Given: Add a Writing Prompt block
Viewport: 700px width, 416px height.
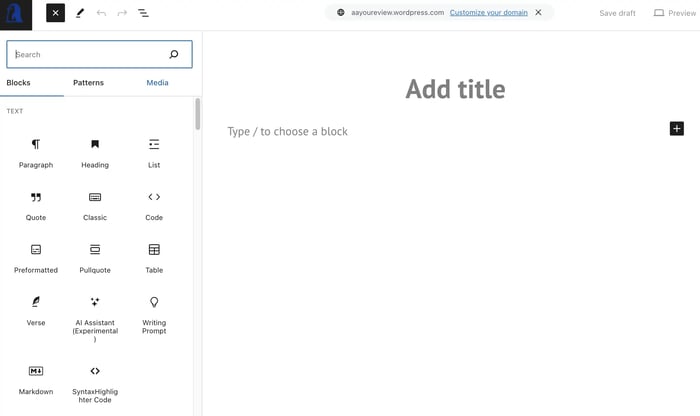Looking at the screenshot, I should (x=154, y=315).
